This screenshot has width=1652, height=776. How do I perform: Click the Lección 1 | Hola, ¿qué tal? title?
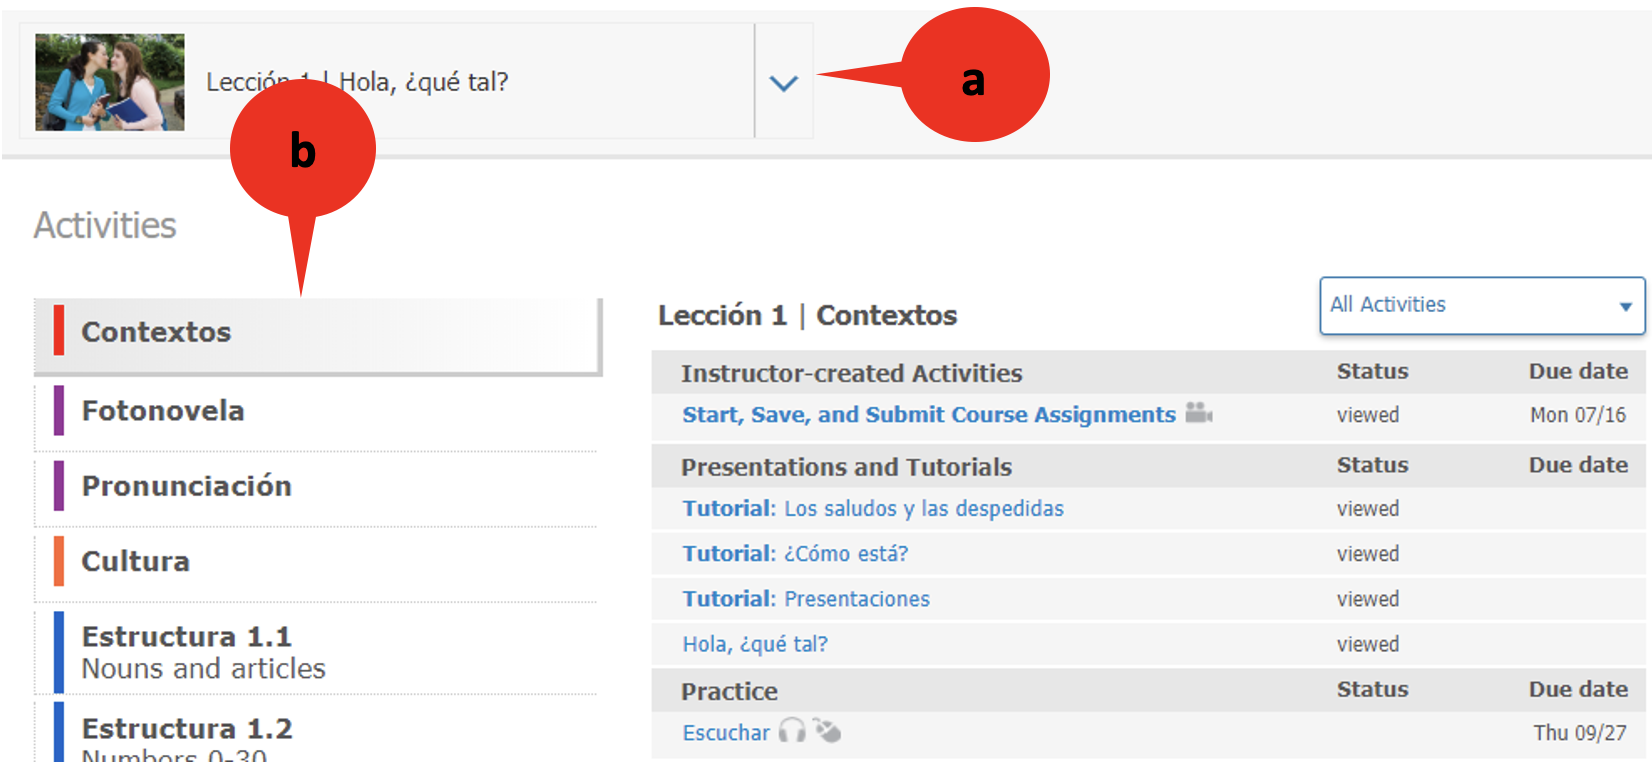pos(357,82)
